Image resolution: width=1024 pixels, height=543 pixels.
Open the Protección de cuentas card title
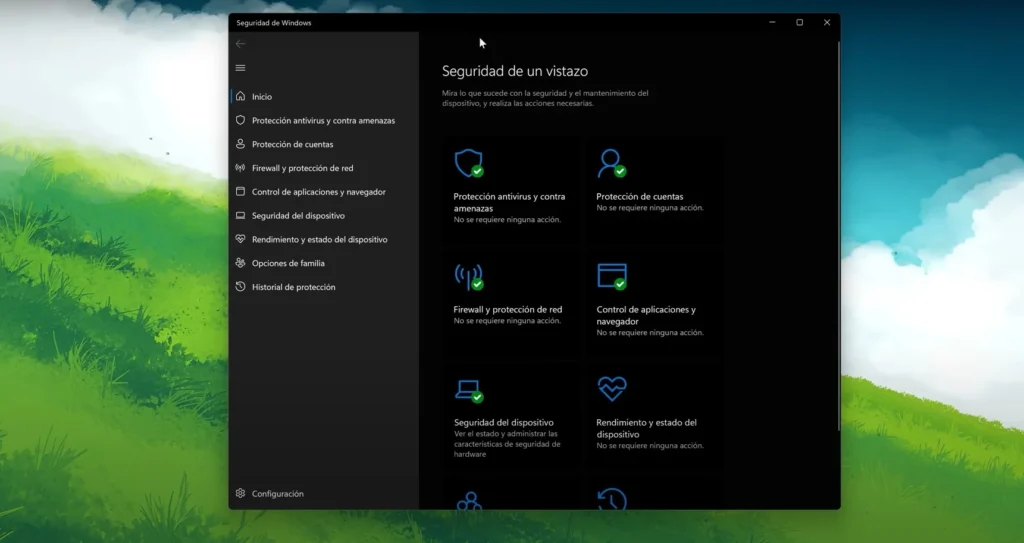click(x=640, y=196)
